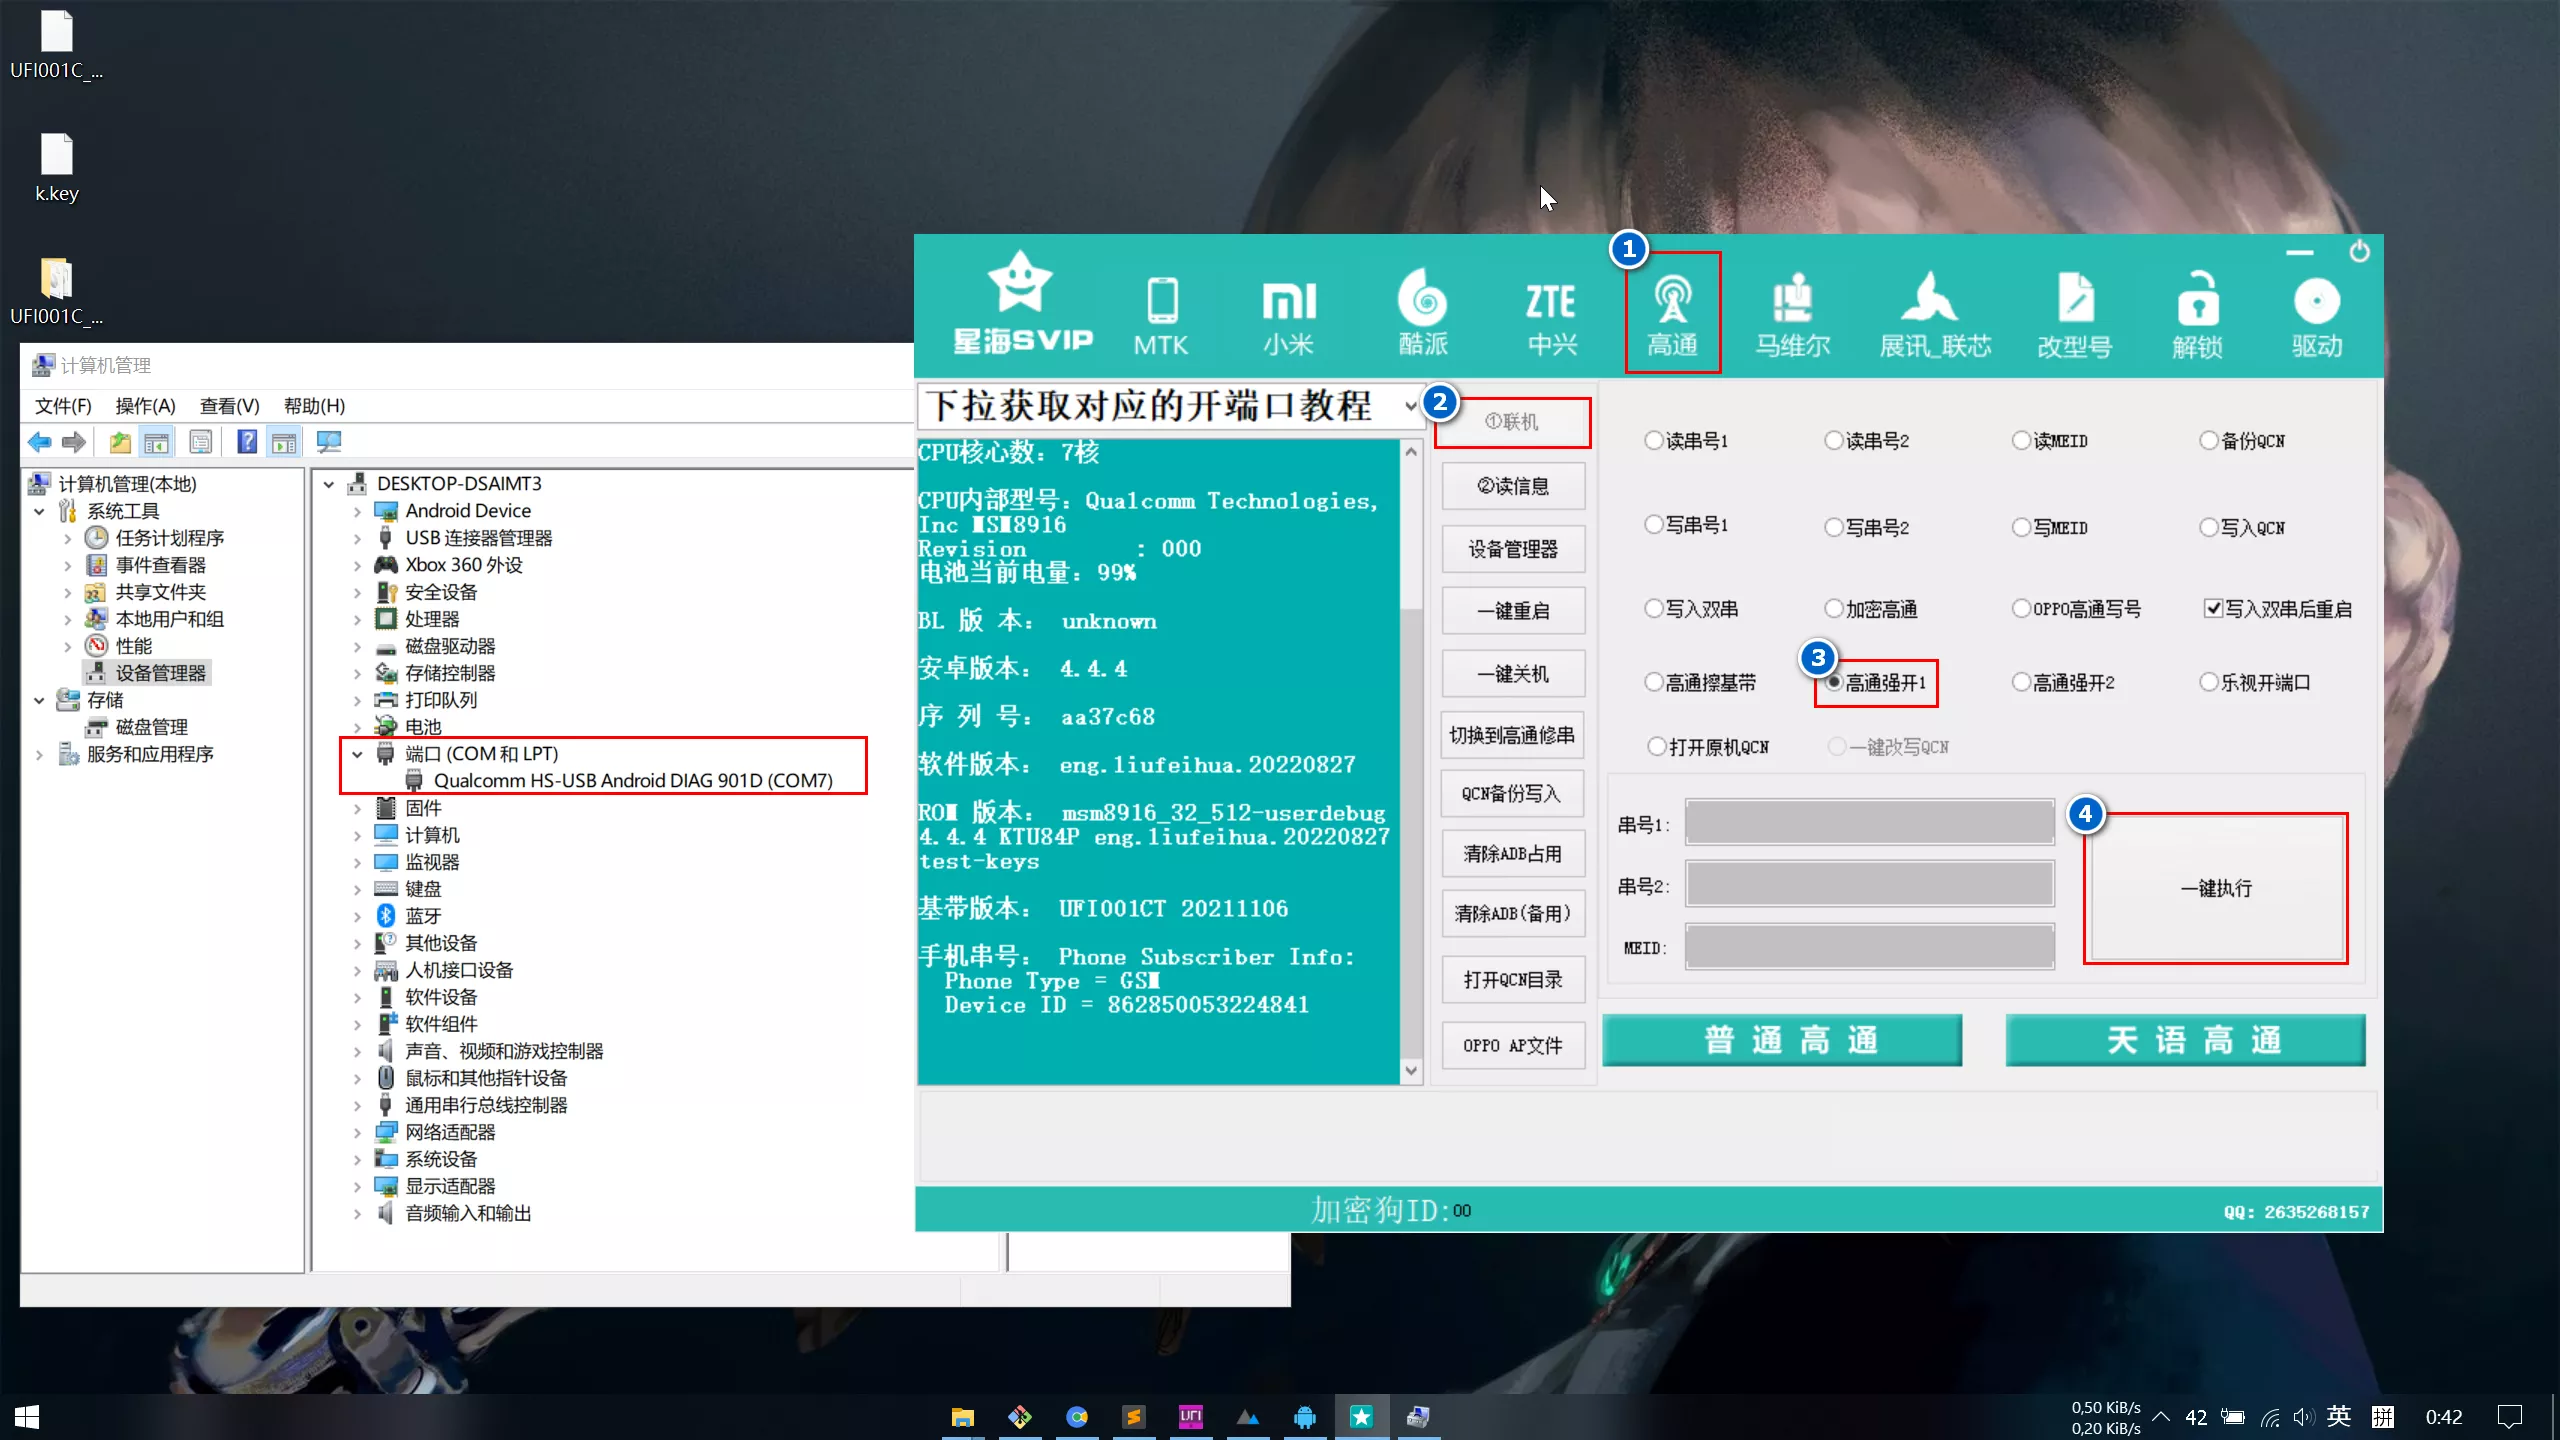Open 帮助(H) menu
This screenshot has width=2560, height=1440.
click(314, 406)
